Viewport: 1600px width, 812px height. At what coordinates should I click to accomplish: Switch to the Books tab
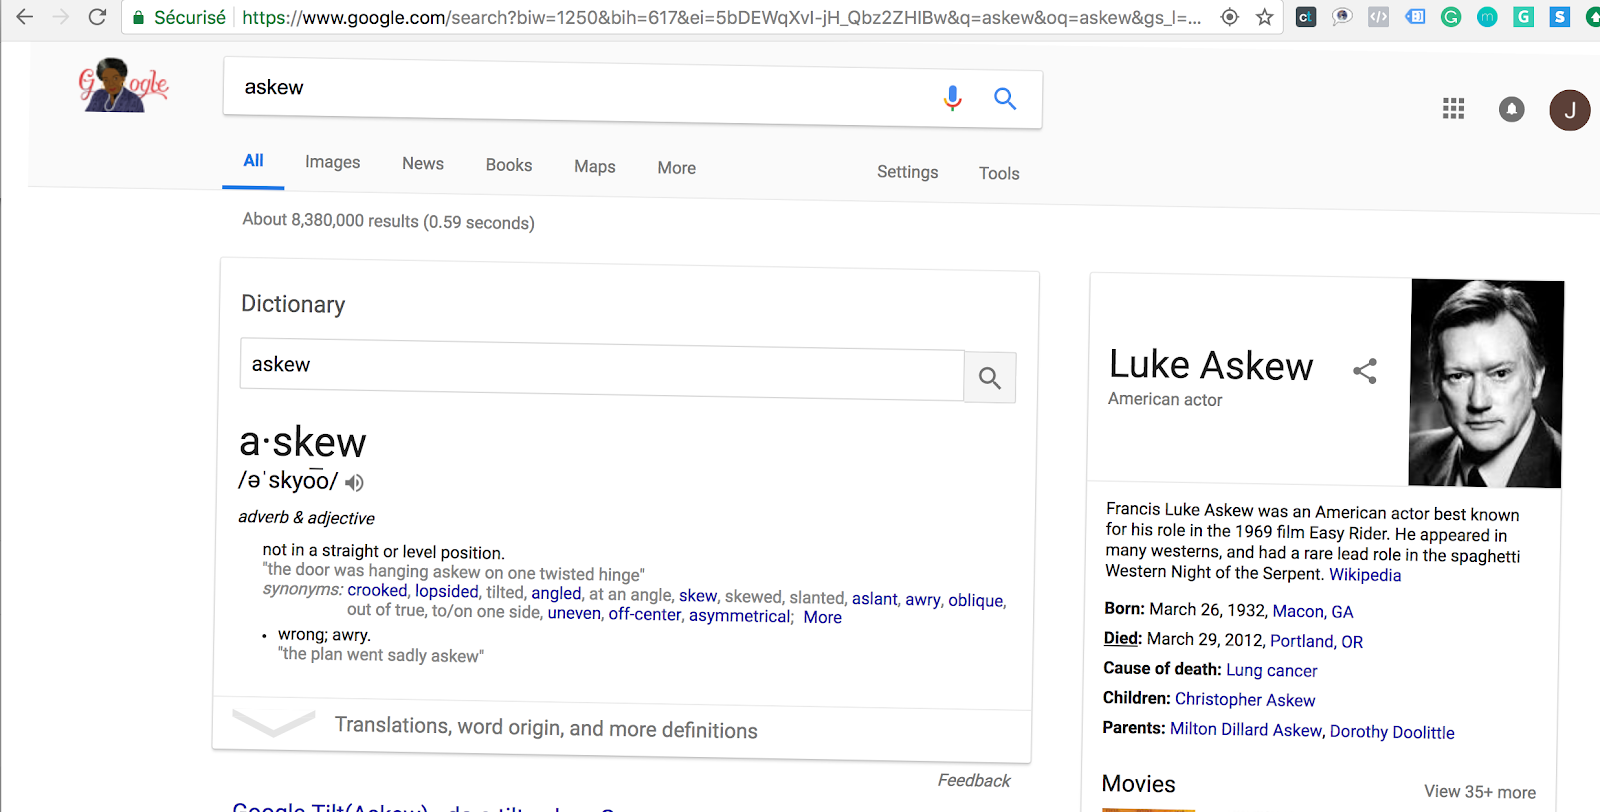coord(509,165)
